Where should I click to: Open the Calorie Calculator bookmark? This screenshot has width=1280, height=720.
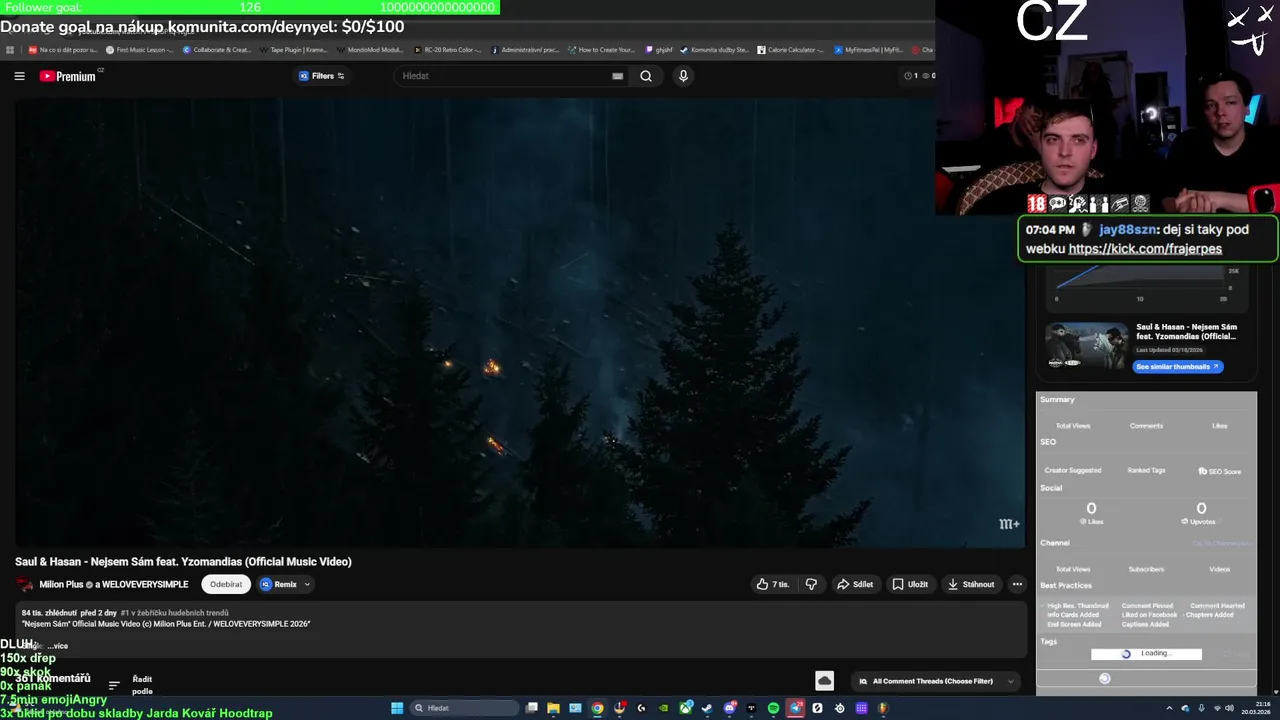click(790, 49)
